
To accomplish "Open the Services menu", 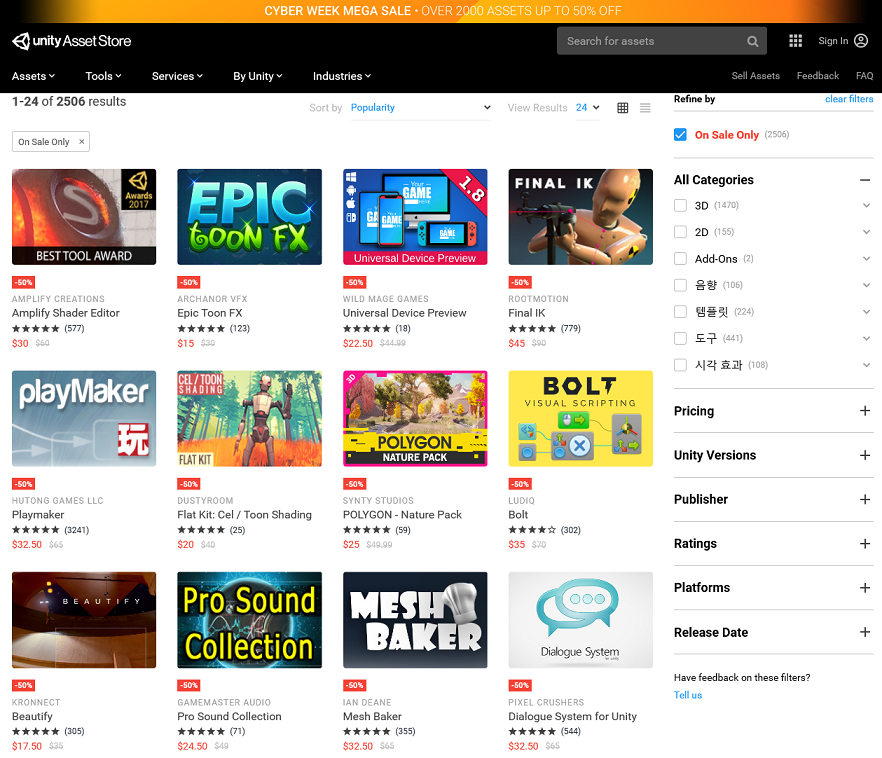I will tap(177, 76).
